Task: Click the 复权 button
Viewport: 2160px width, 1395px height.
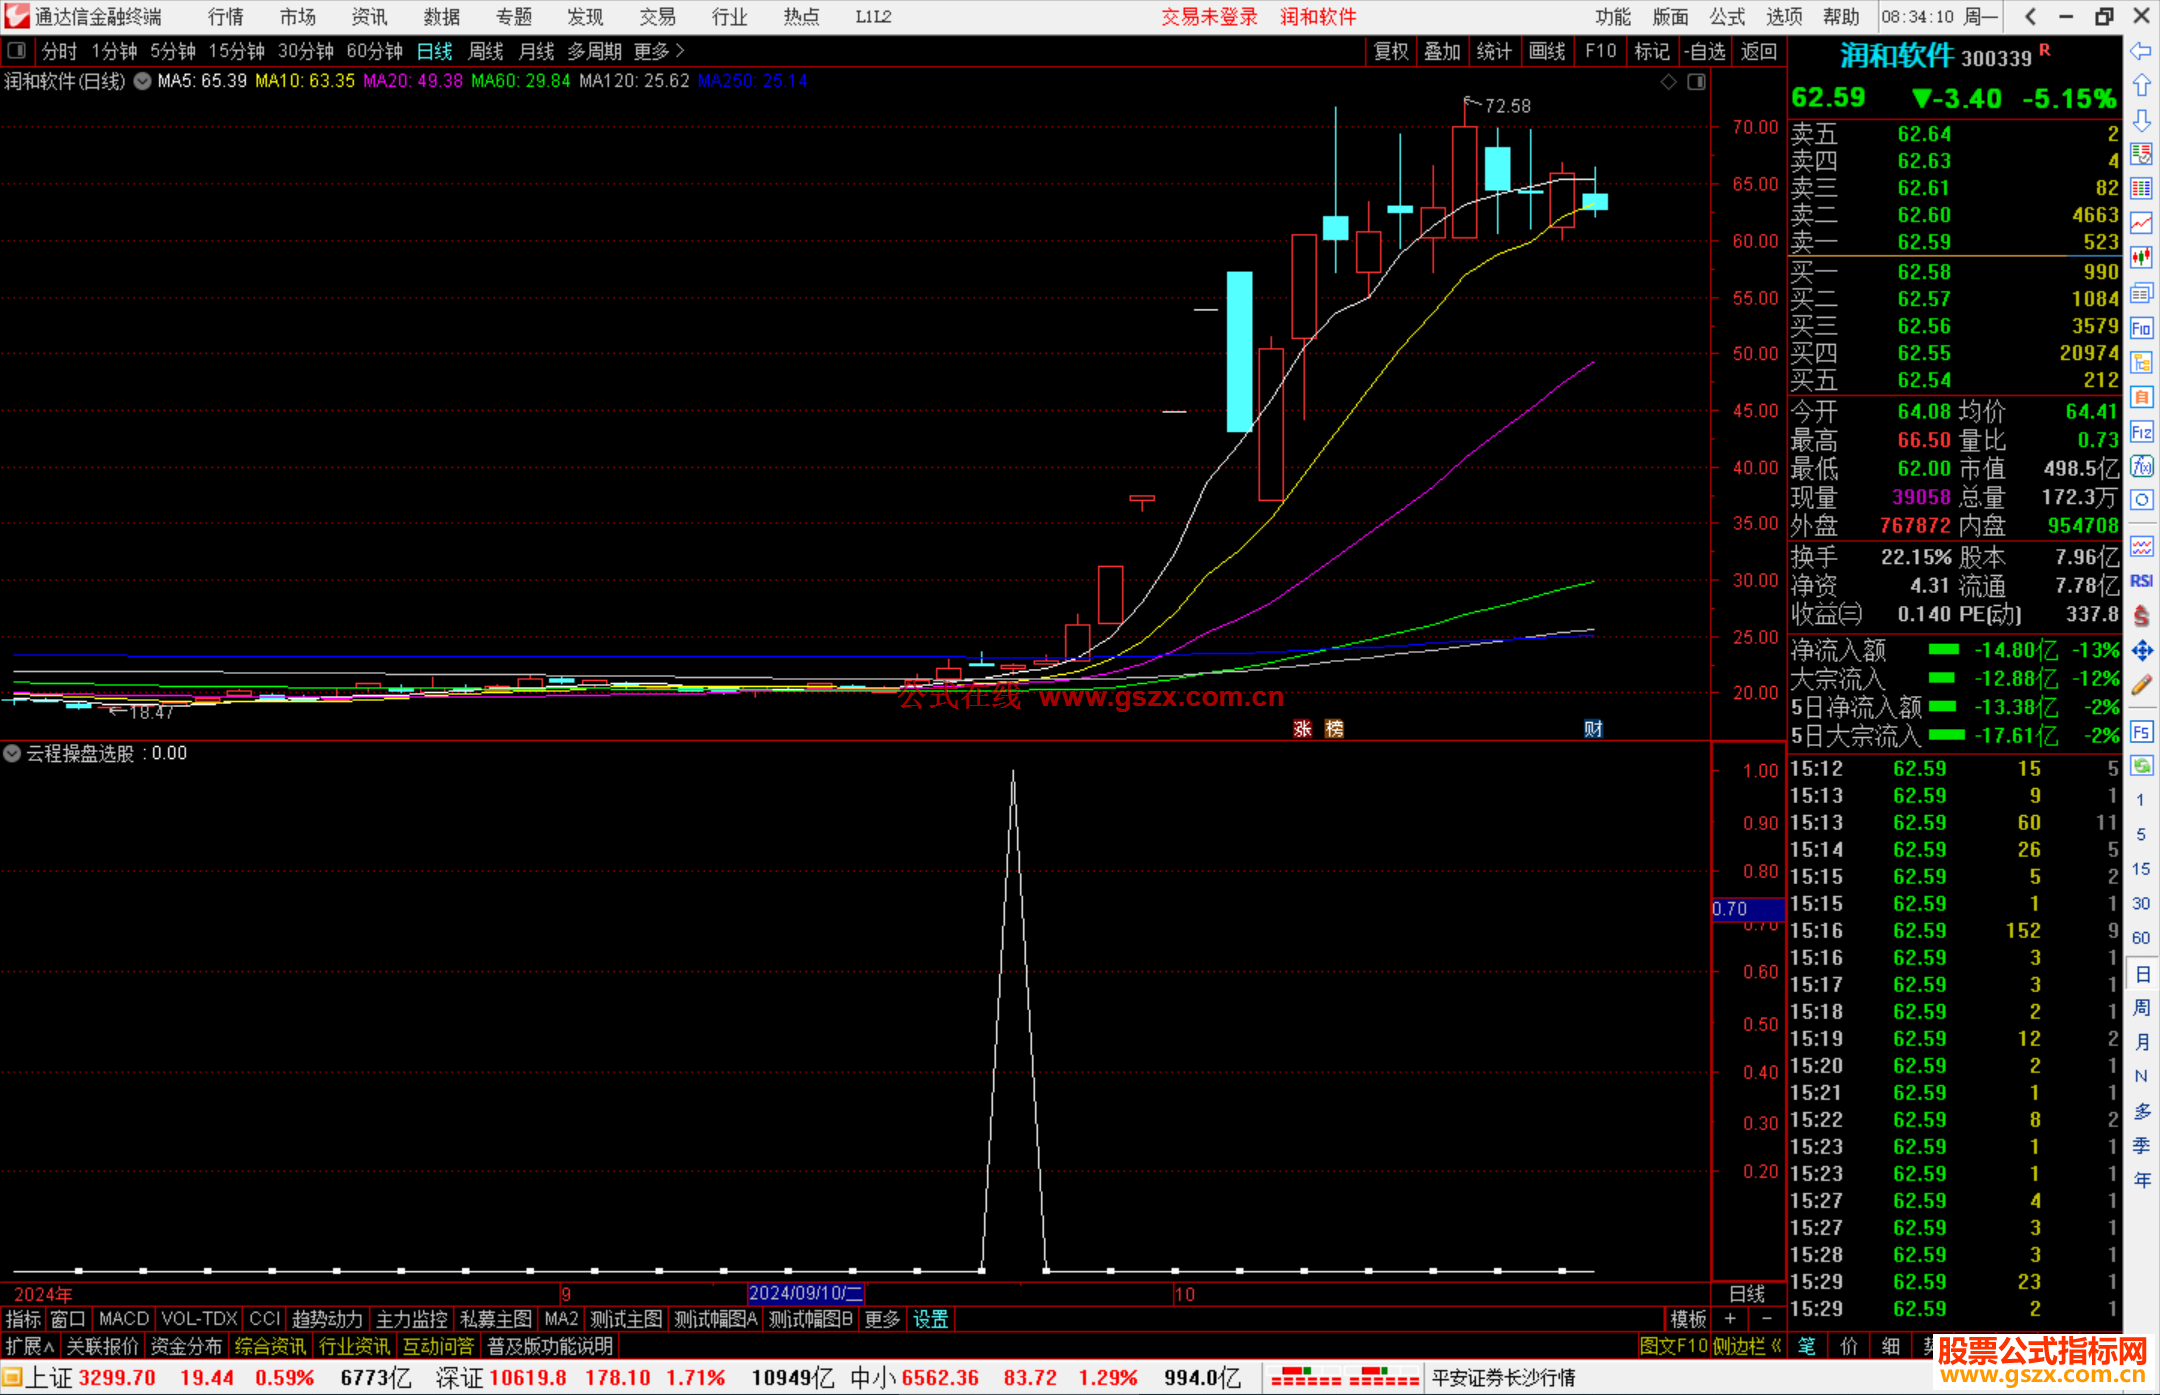Action: (1391, 51)
